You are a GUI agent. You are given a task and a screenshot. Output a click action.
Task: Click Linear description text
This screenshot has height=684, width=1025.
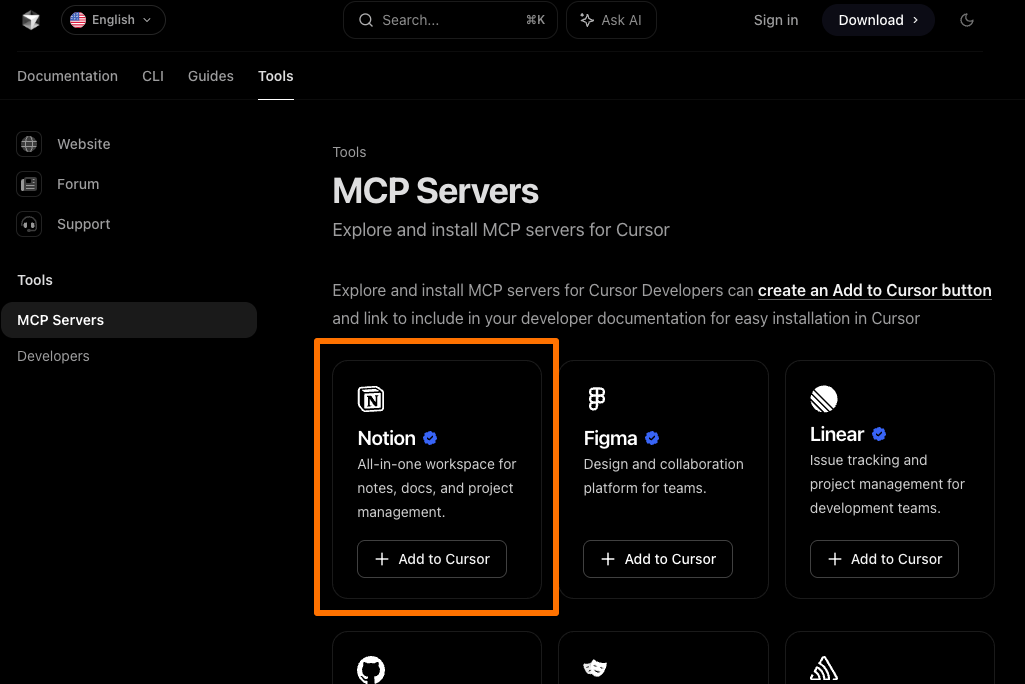[x=887, y=485]
